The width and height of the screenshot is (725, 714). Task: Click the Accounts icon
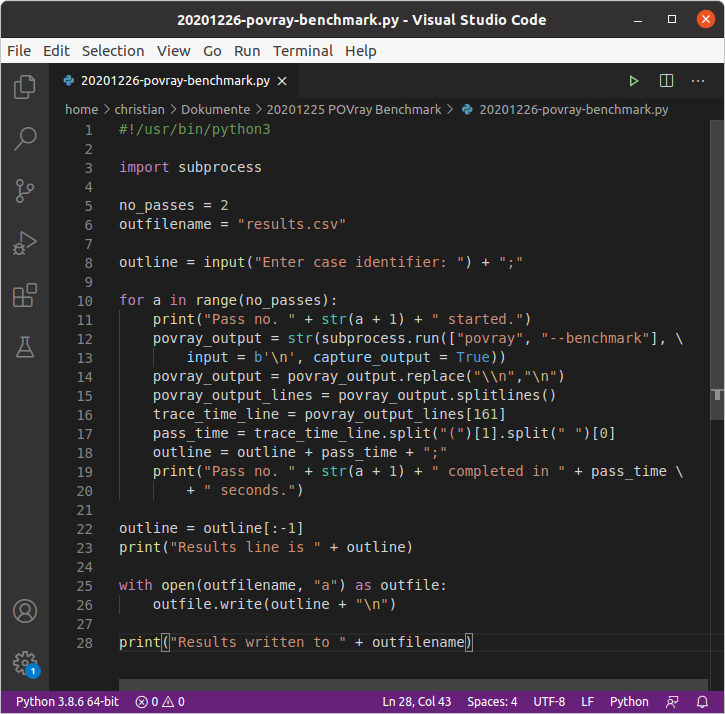[x=25, y=610]
